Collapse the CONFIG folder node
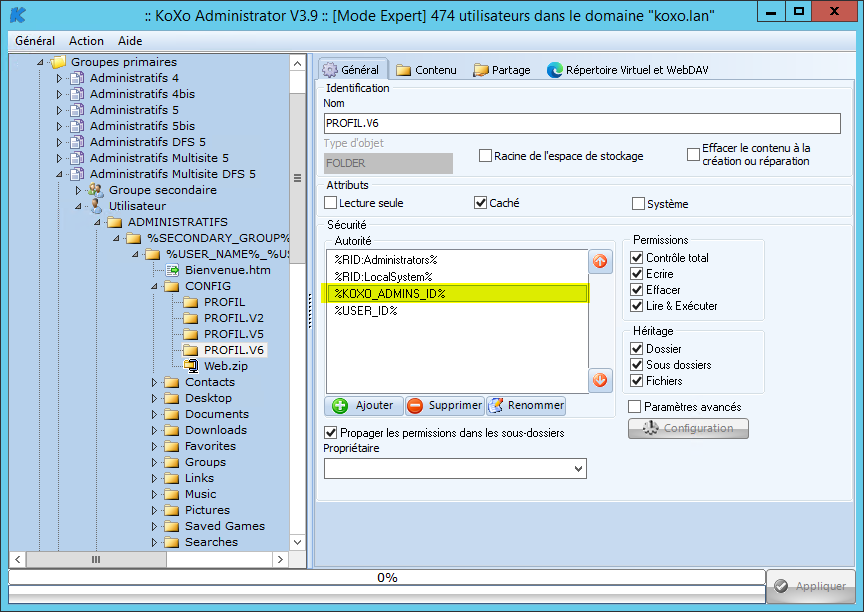The height and width of the screenshot is (612, 864). coord(154,286)
